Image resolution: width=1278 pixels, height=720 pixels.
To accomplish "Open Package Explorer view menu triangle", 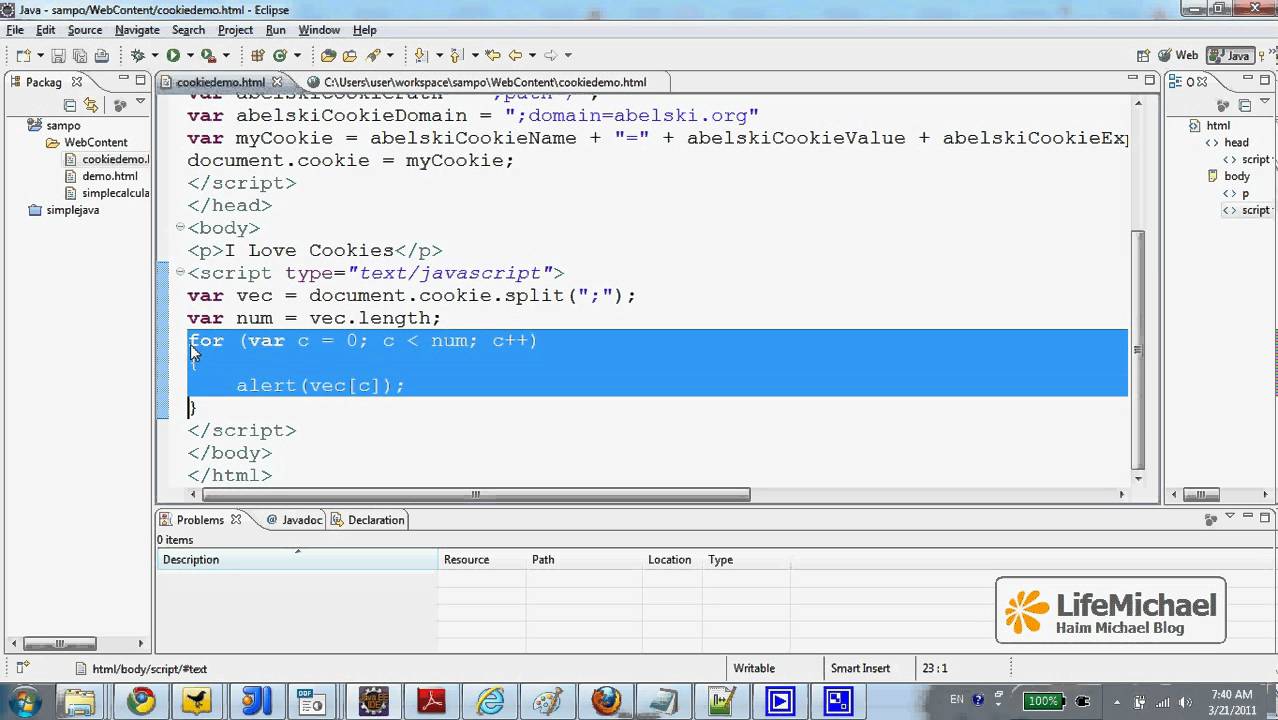I will 140,103.
